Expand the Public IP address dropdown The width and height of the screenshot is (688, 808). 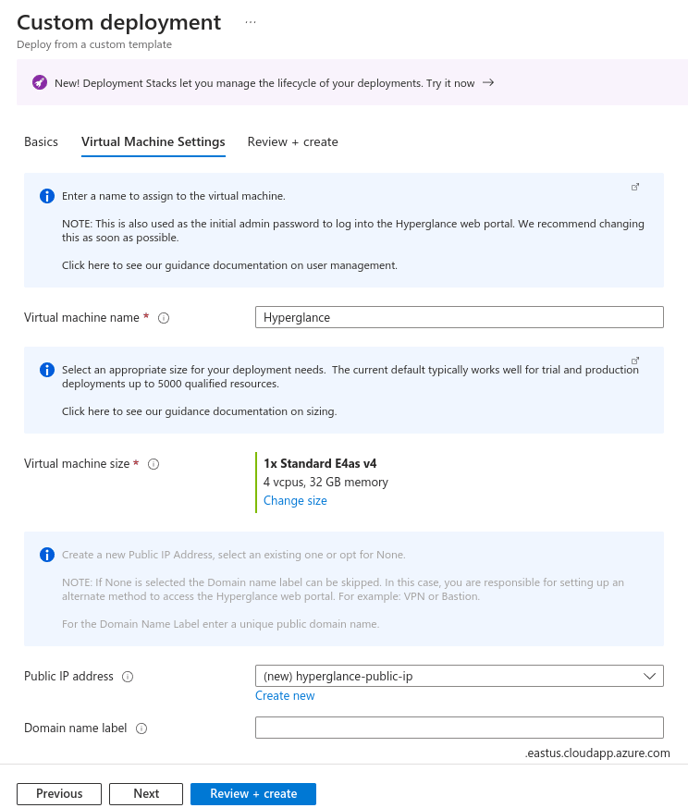(459, 676)
